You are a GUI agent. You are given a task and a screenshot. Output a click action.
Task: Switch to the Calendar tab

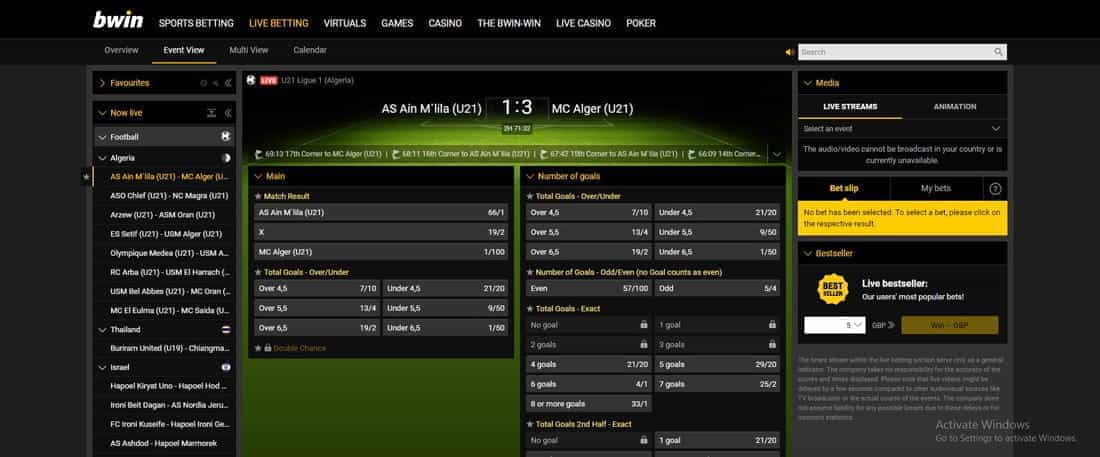pyautogui.click(x=309, y=51)
